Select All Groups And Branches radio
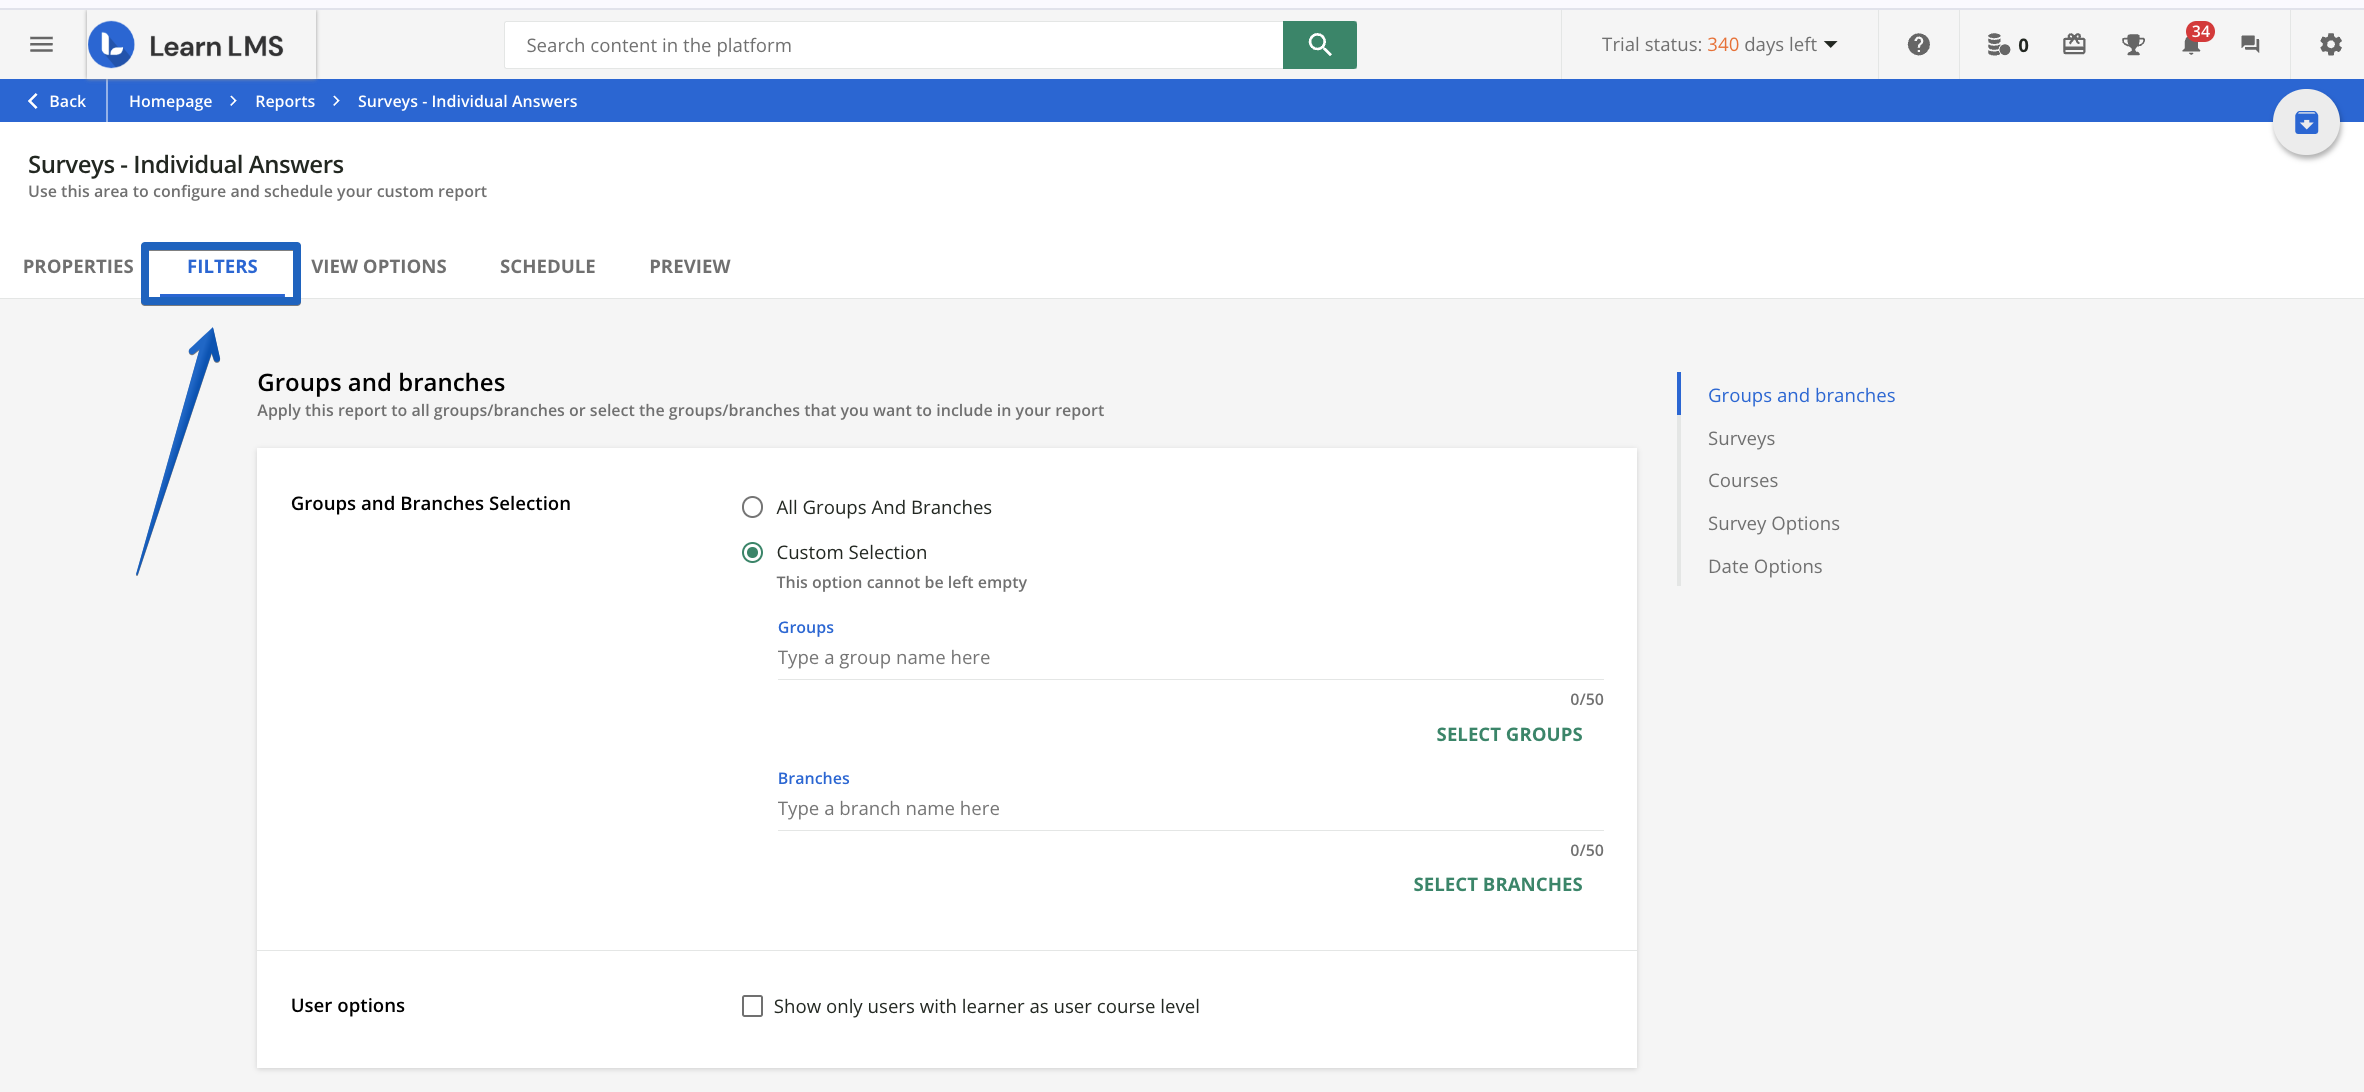This screenshot has height=1092, width=2364. (x=752, y=507)
